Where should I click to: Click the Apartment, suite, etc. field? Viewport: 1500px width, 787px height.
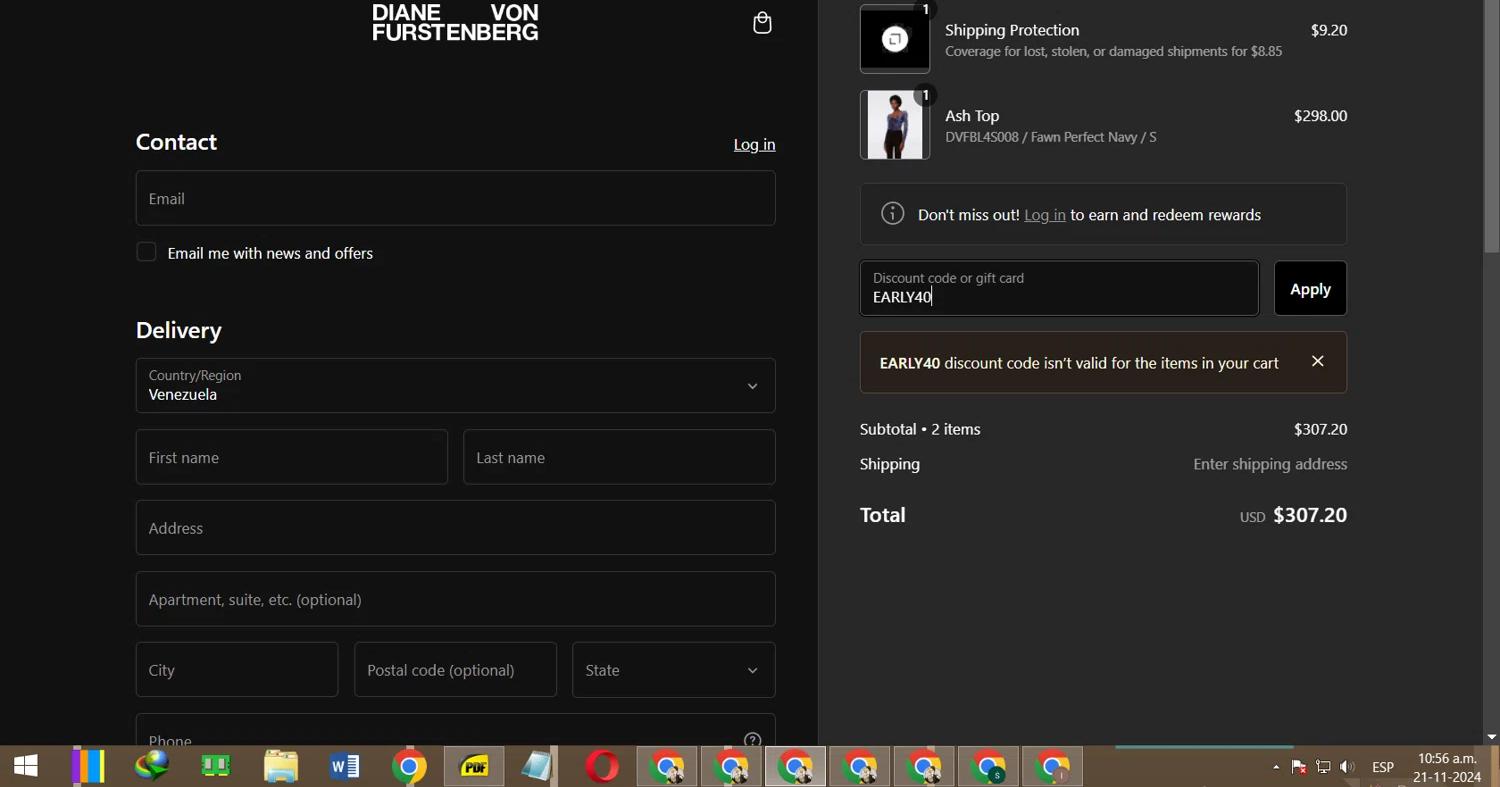(455, 599)
